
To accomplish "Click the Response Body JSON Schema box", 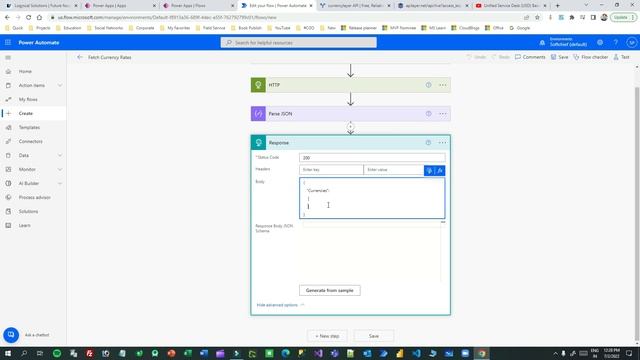I will pyautogui.click(x=372, y=251).
